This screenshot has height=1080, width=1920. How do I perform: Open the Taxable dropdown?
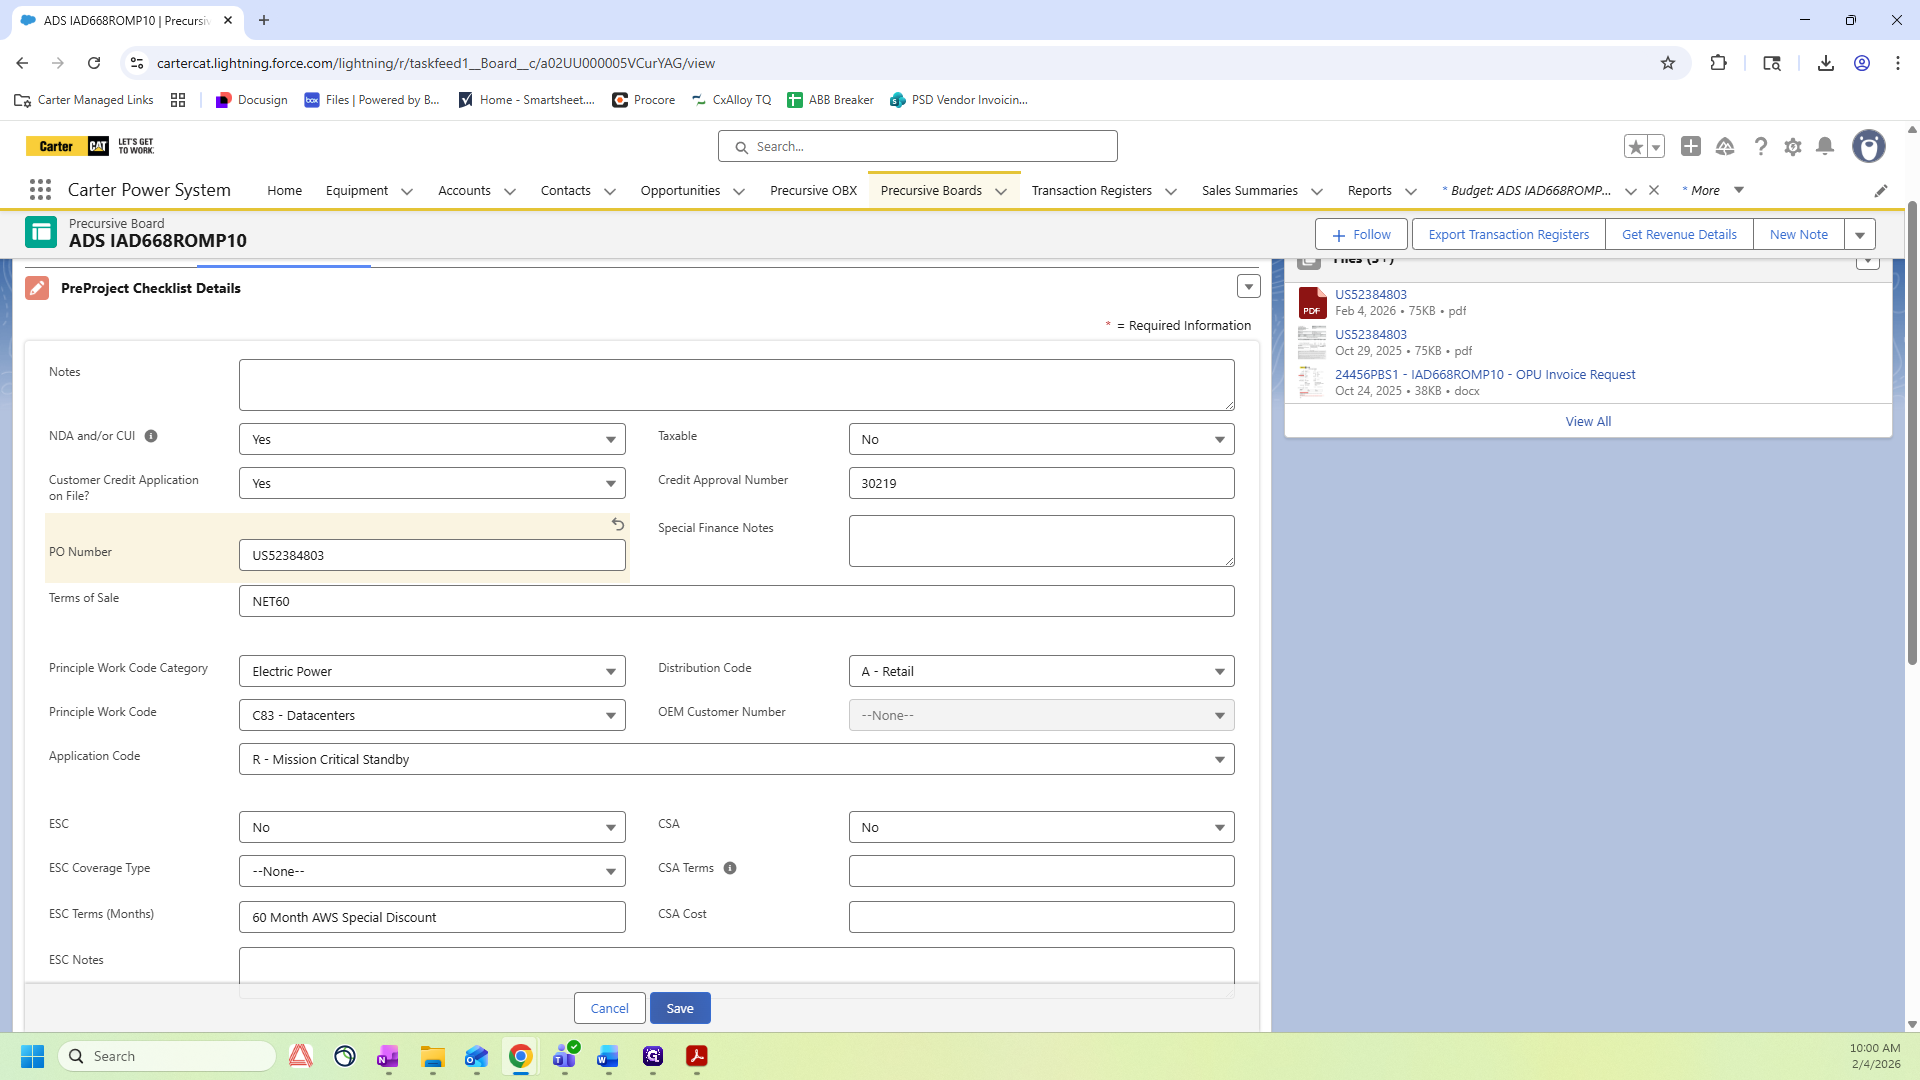tap(1041, 439)
